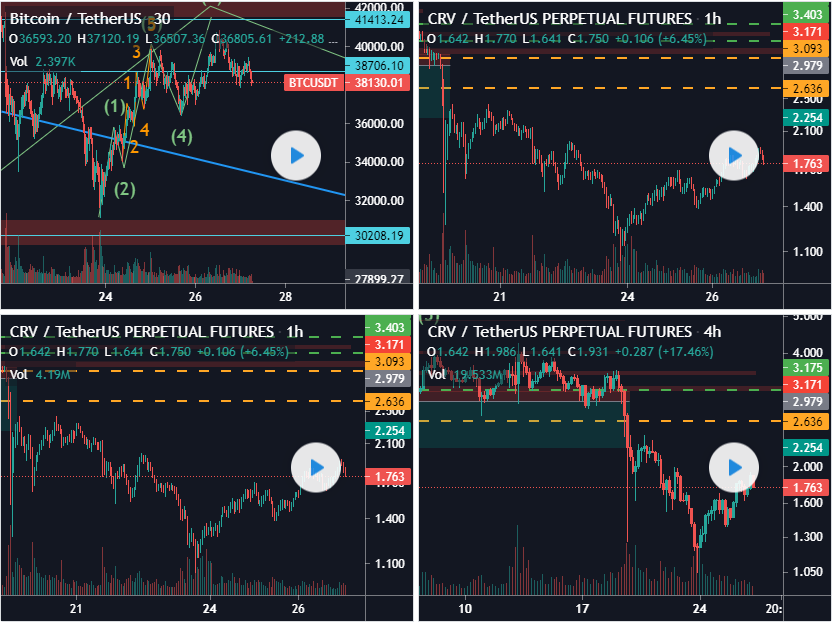Viewport: 832px width, 622px height.
Task: Click the orange 4 wave marker
Action: [145, 130]
